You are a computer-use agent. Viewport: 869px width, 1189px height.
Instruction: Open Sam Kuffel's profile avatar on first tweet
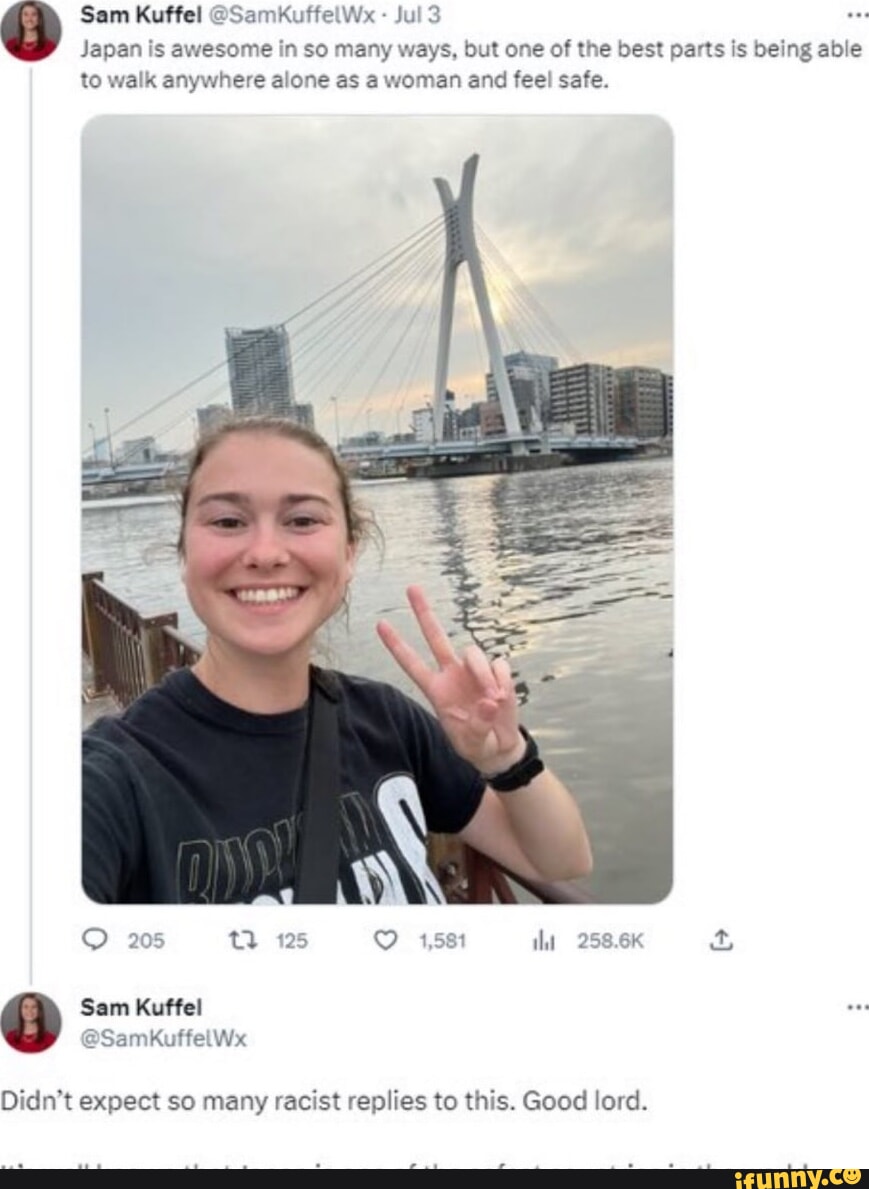click(x=33, y=25)
